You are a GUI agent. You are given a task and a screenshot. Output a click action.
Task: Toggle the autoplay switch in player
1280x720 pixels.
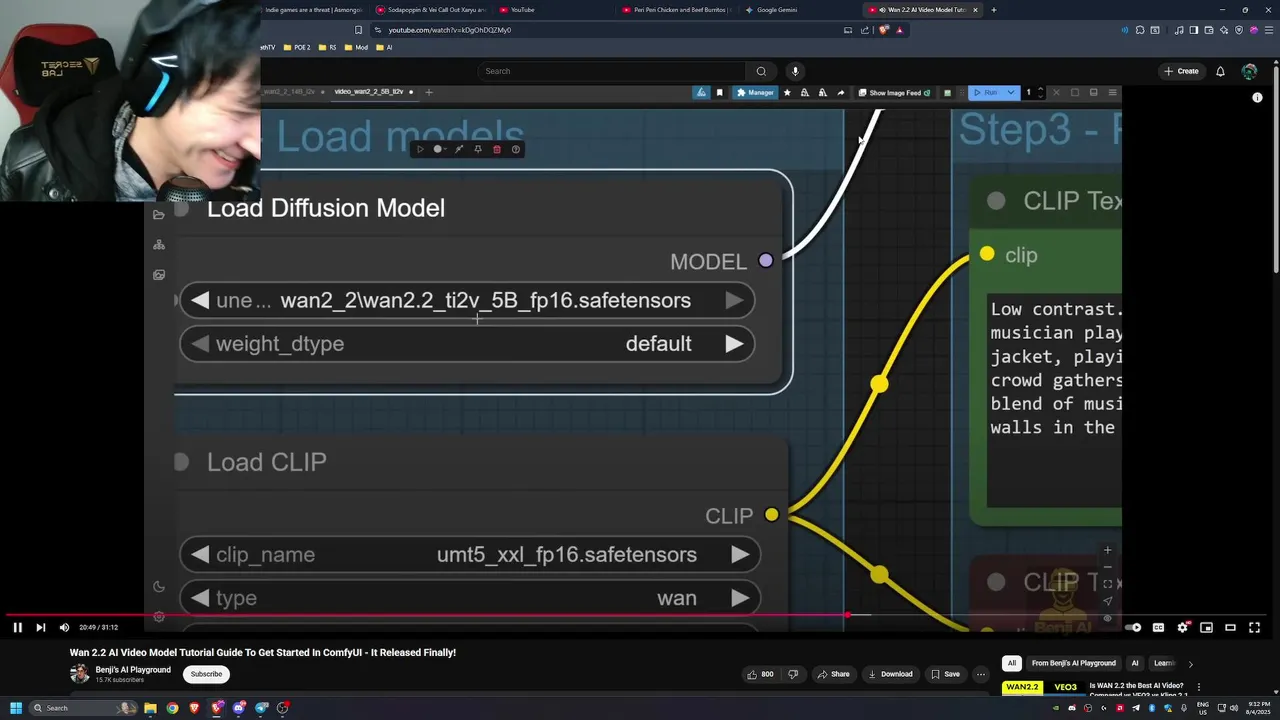[x=1133, y=627]
